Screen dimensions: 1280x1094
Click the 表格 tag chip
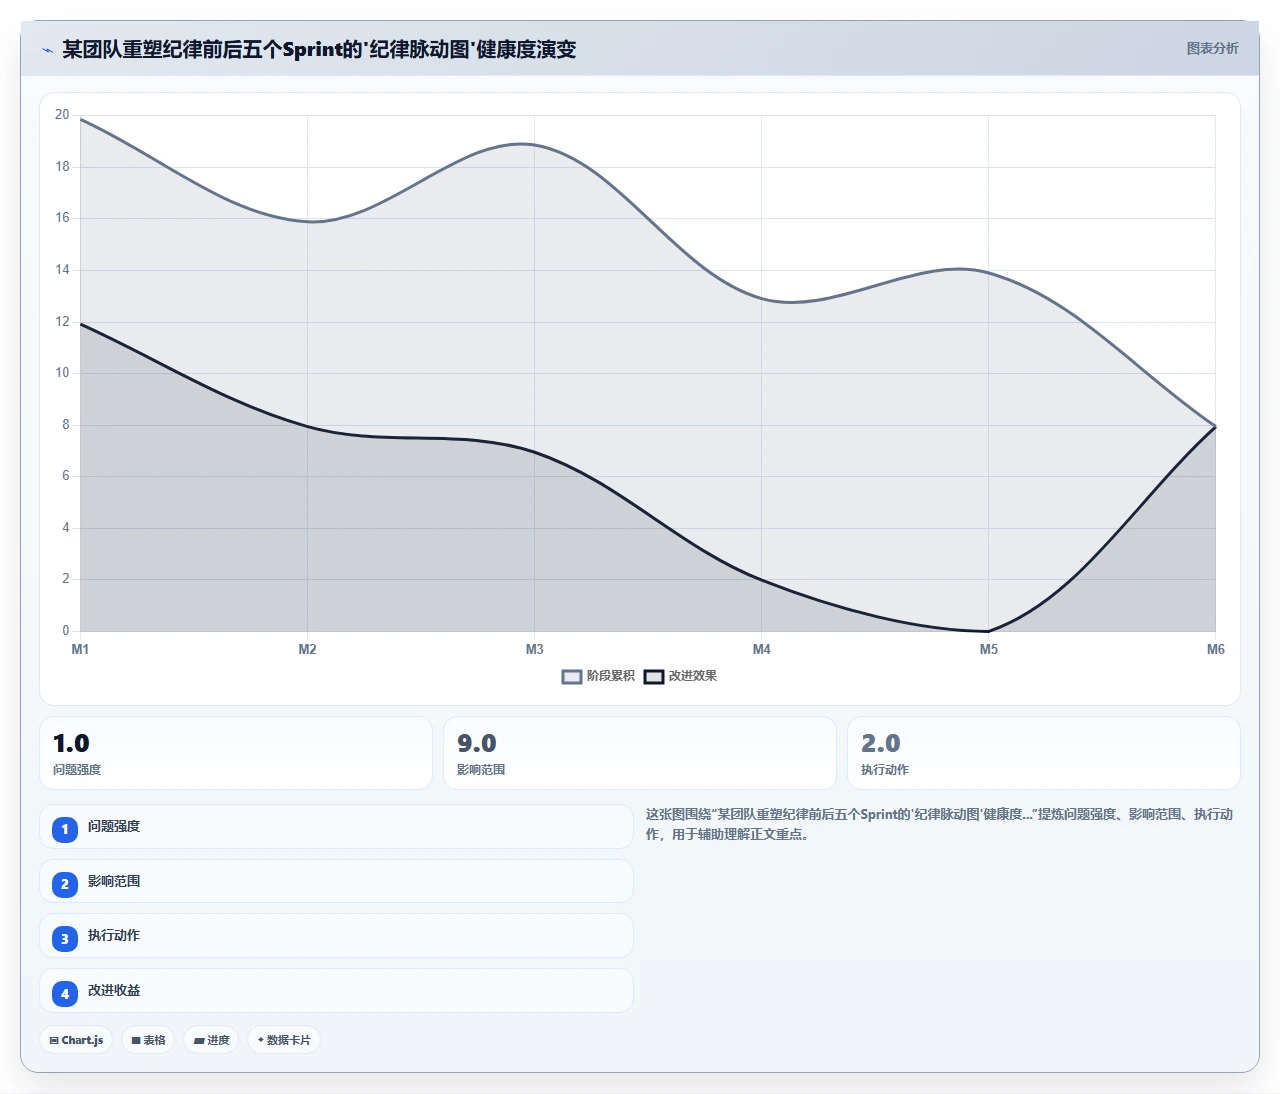pyautogui.click(x=148, y=1040)
